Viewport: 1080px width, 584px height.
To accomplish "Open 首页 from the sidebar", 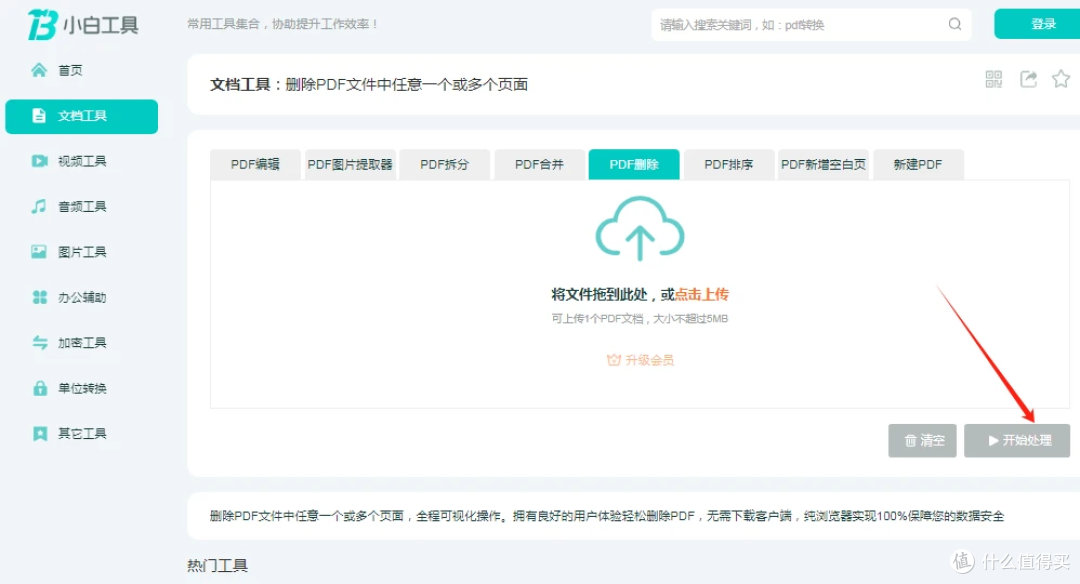I will [57, 70].
